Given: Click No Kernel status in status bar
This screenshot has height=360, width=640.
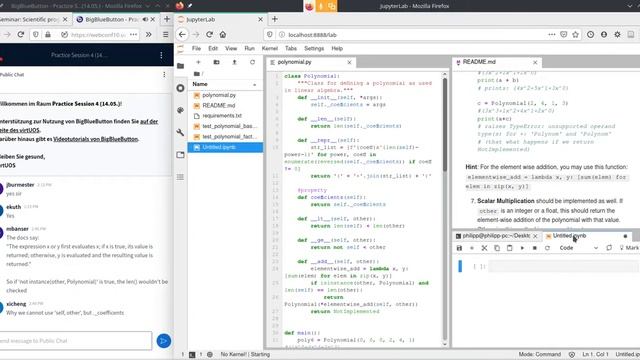Looking at the screenshot, I should pyautogui.click(x=245, y=354).
